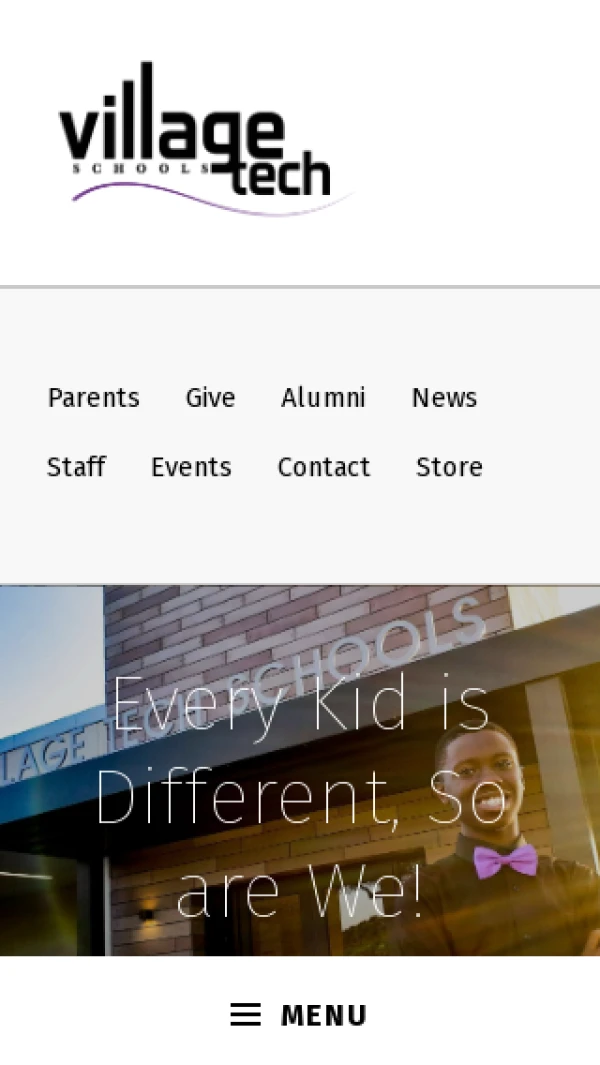Select the Alumni nav item

(323, 398)
